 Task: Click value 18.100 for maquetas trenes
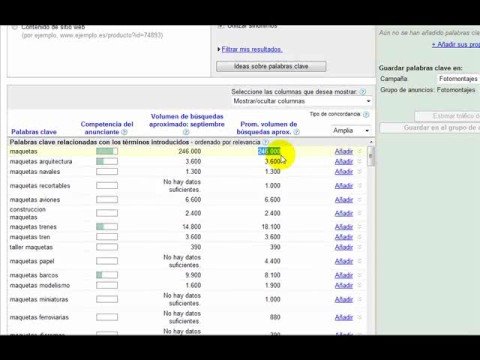tap(271, 227)
